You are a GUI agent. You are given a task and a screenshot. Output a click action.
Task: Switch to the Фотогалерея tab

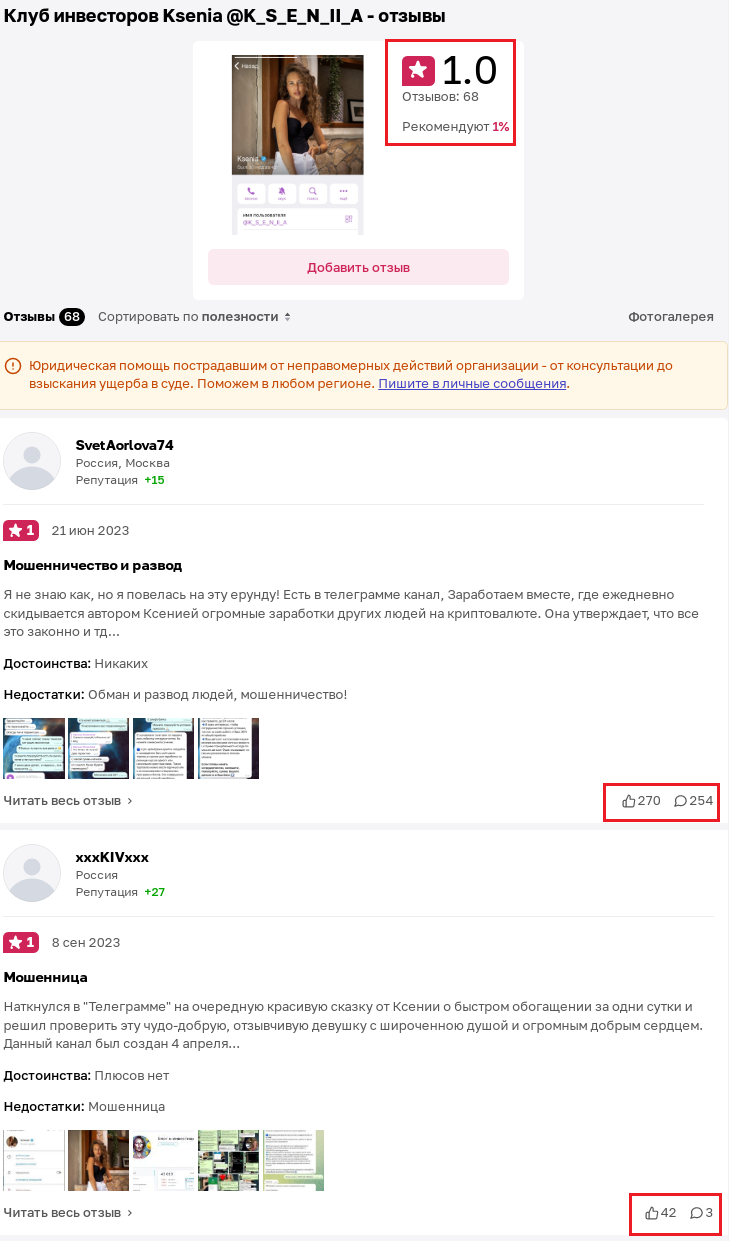click(670, 317)
